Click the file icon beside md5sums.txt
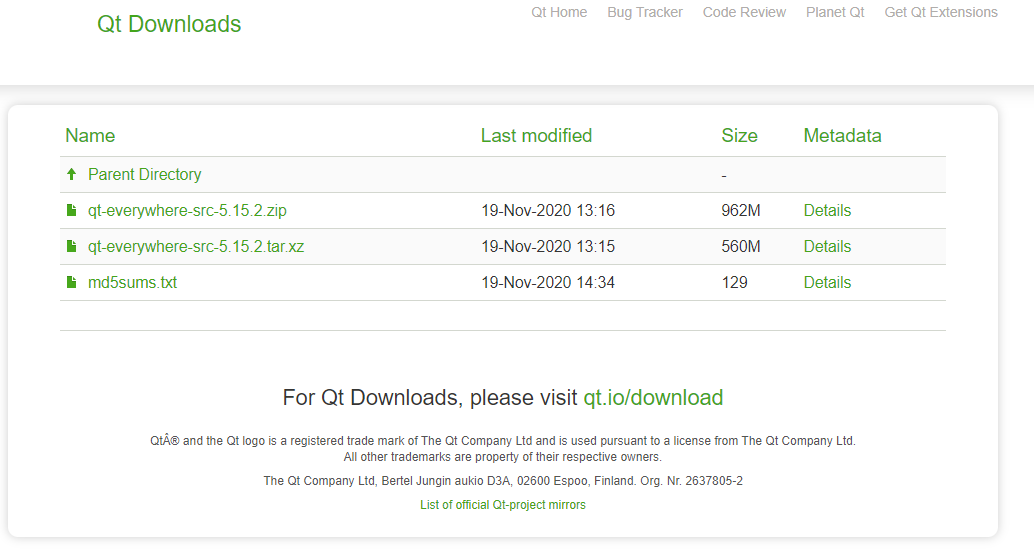Screen dimensions: 1034x557 click(x=71, y=283)
